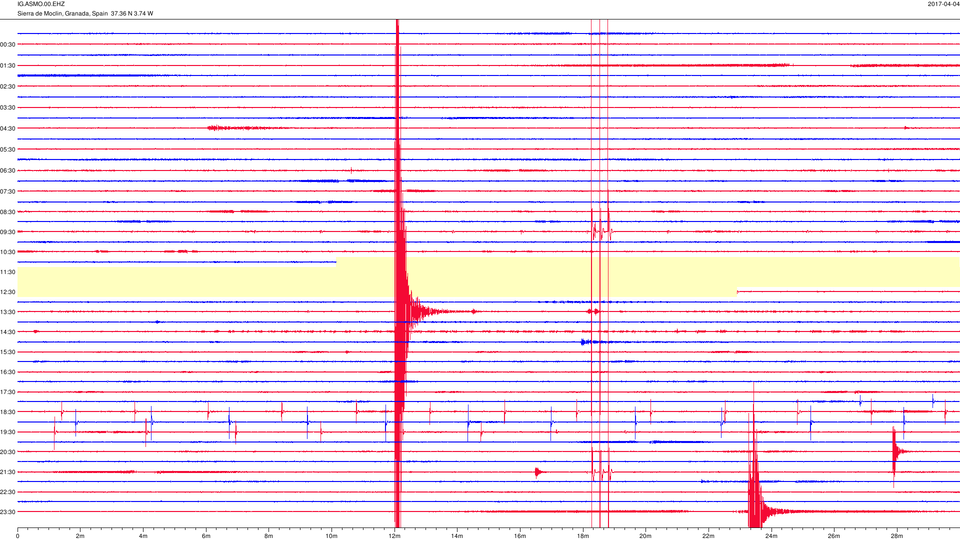Click the Sierra de Moclin location text

click(x=85, y=13)
